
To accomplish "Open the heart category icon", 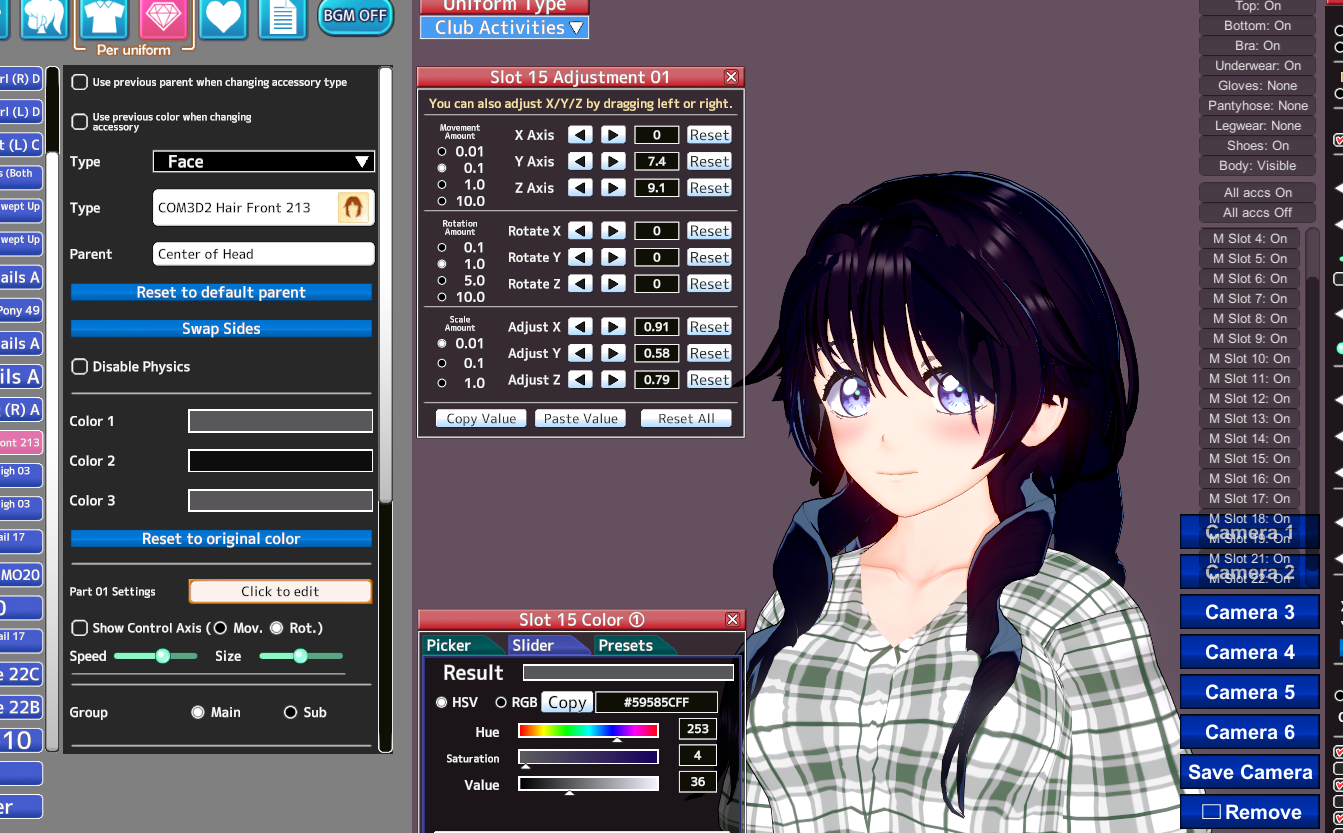I will pyautogui.click(x=223, y=16).
